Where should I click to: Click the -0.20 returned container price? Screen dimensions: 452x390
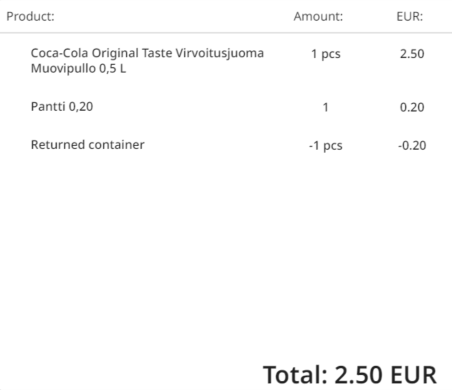click(412, 146)
